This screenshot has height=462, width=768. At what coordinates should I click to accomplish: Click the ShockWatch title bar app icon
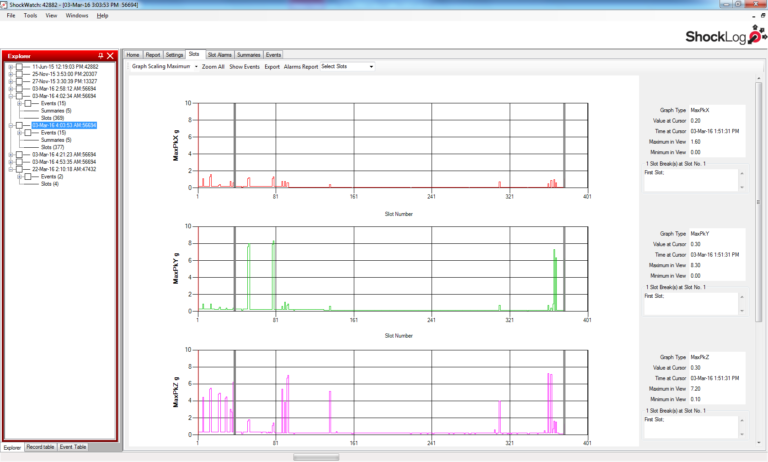[6, 5]
